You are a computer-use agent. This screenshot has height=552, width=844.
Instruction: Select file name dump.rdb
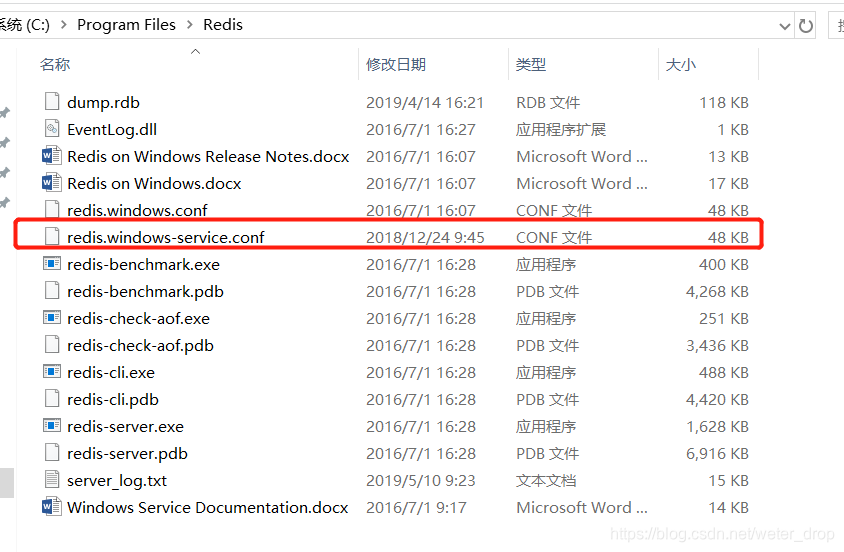click(x=103, y=102)
